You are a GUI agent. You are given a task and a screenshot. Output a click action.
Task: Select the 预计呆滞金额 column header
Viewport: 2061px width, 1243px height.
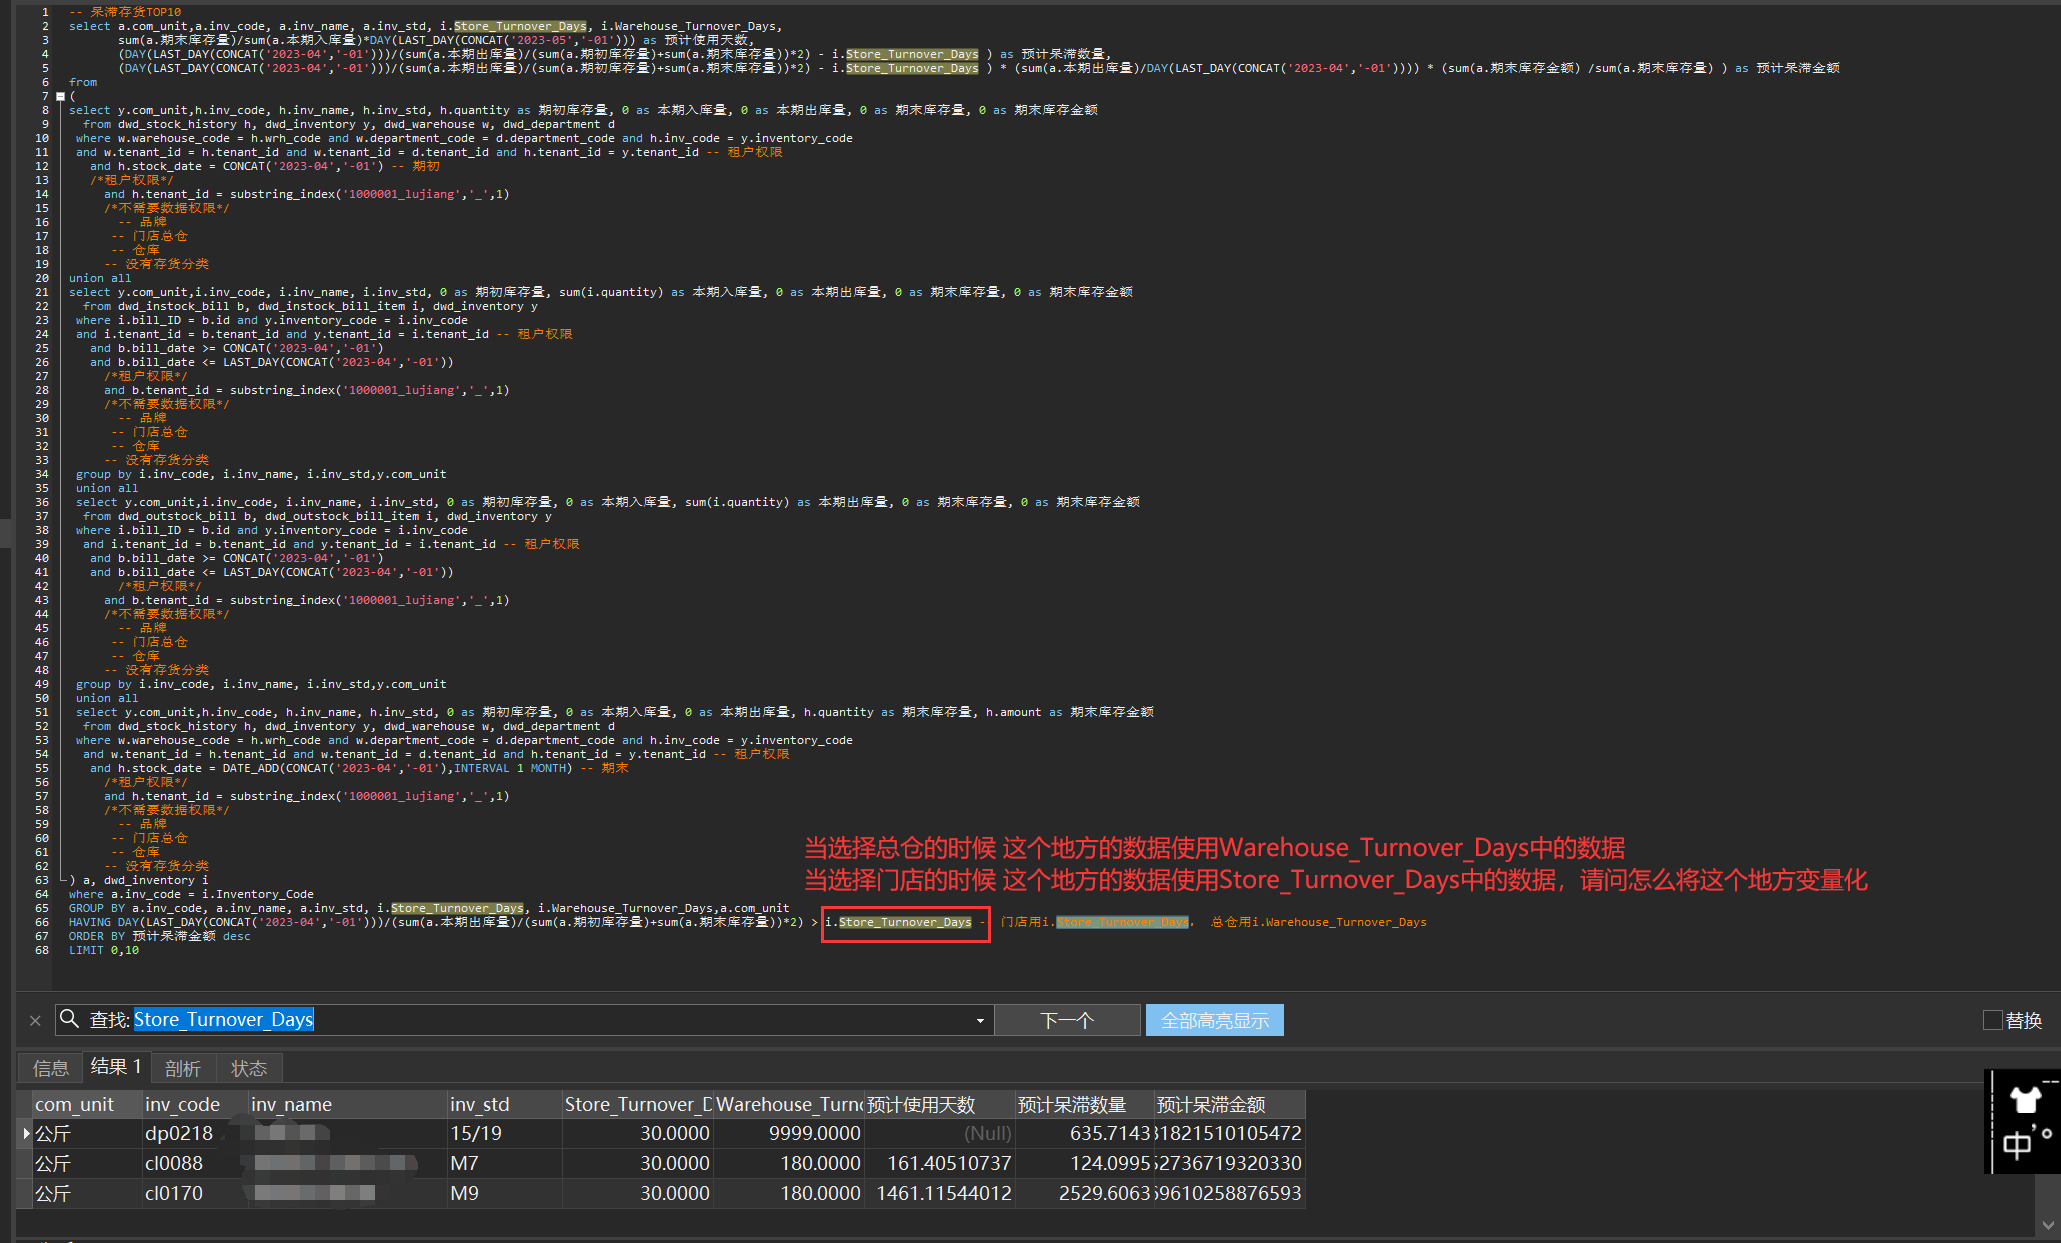[x=1230, y=1104]
